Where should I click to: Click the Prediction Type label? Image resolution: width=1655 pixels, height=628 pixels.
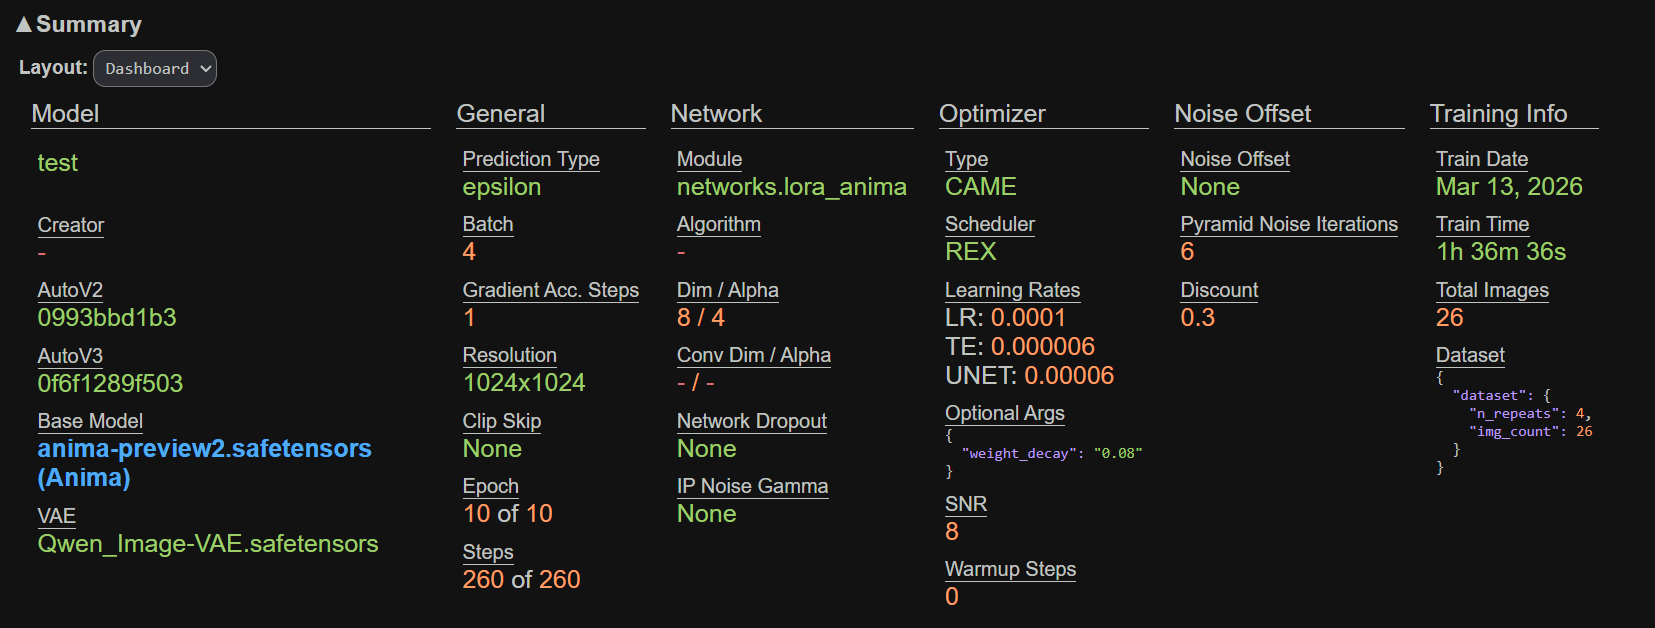[x=531, y=159]
